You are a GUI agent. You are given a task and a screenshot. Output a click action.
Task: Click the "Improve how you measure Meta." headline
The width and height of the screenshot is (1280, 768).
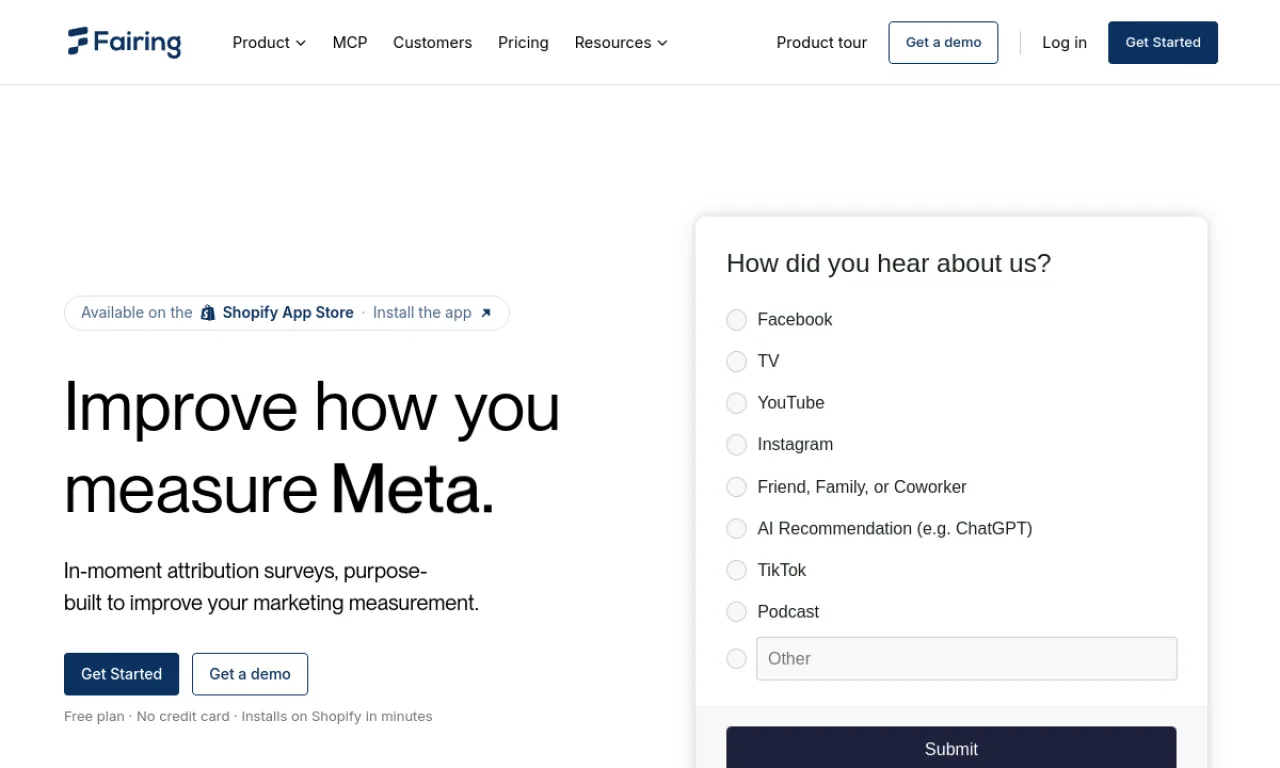(x=312, y=448)
